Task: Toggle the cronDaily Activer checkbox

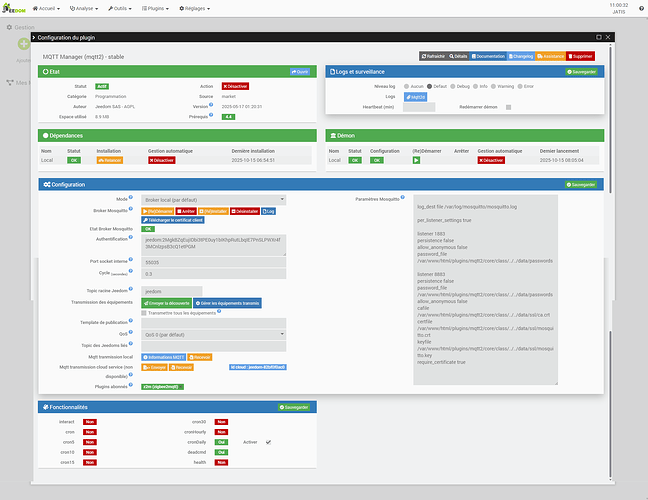Action: [268, 442]
